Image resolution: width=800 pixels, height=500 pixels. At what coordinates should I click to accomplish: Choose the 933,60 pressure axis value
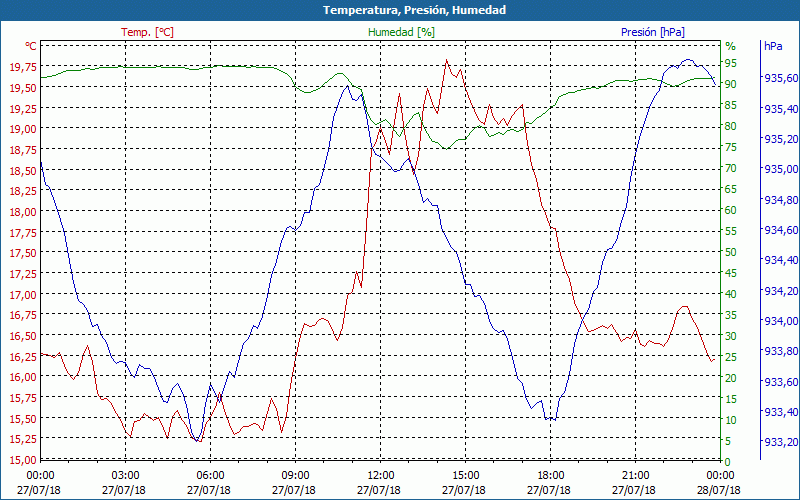click(781, 381)
